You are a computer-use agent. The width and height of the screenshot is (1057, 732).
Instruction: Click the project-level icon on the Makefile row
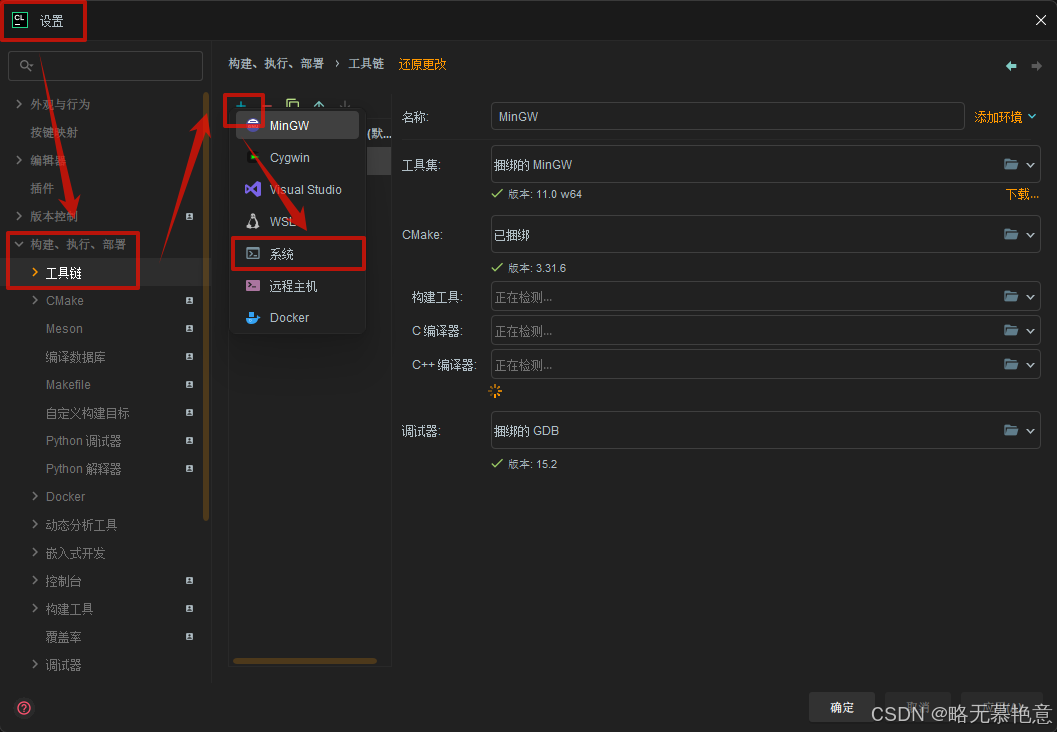point(189,384)
